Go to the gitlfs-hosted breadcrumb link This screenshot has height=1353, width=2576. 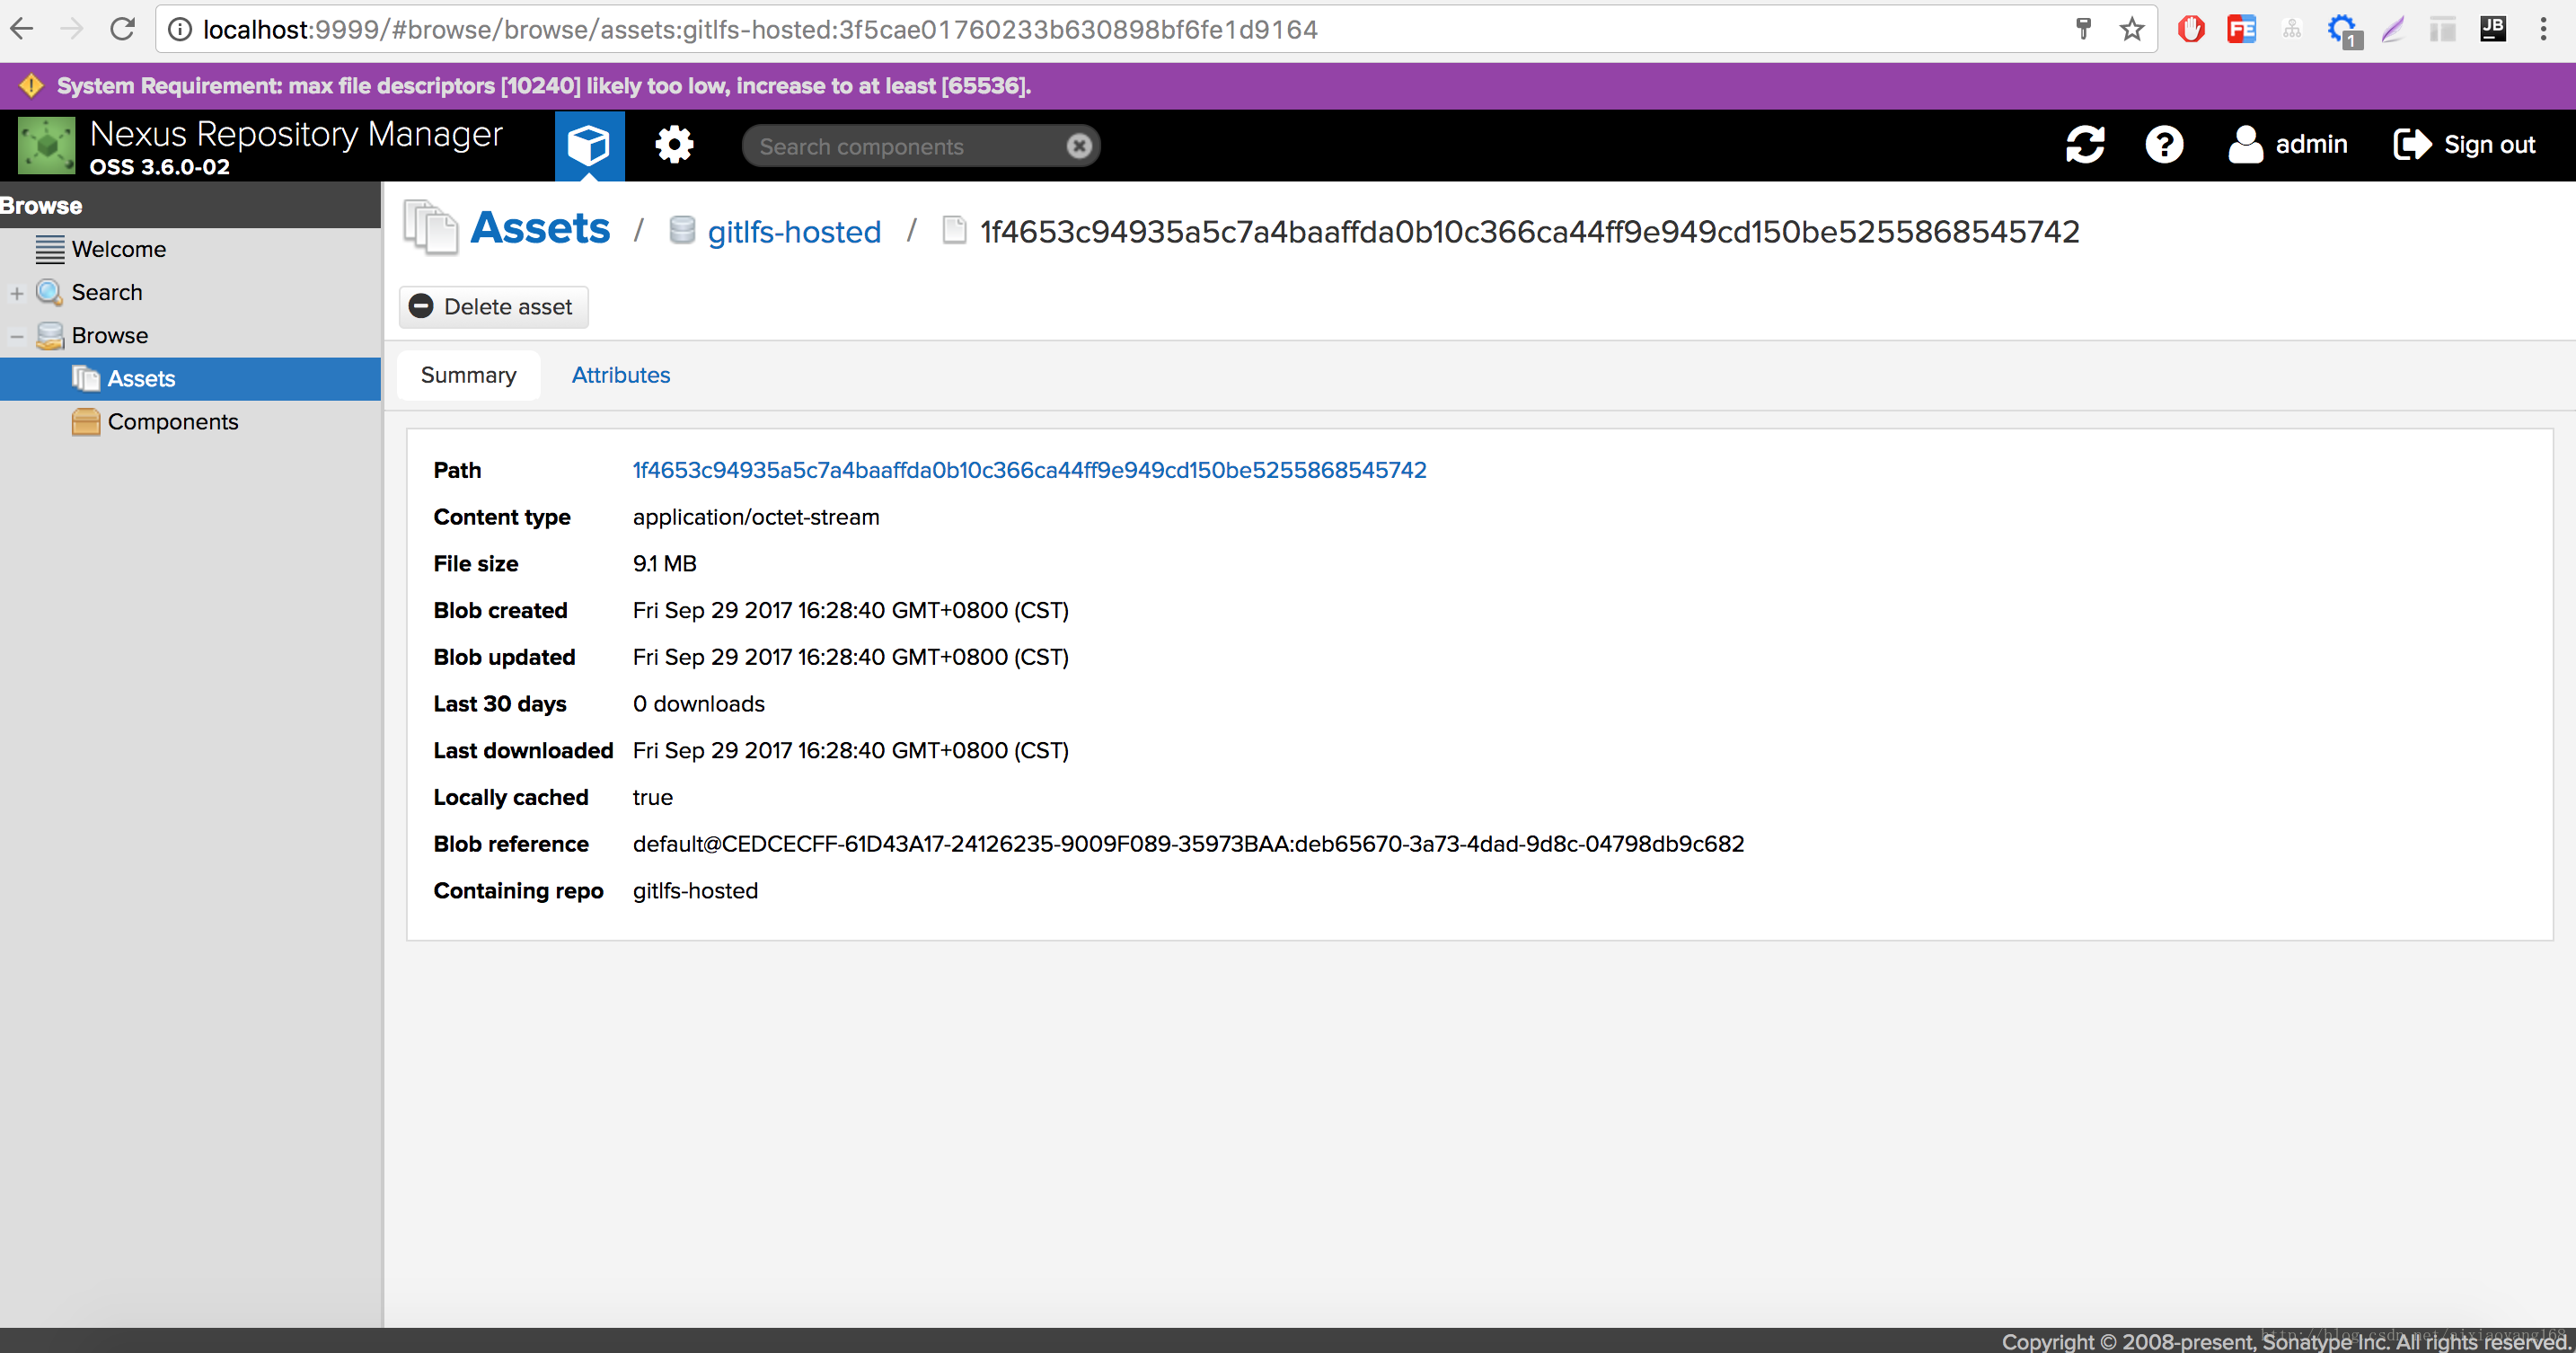tap(794, 232)
